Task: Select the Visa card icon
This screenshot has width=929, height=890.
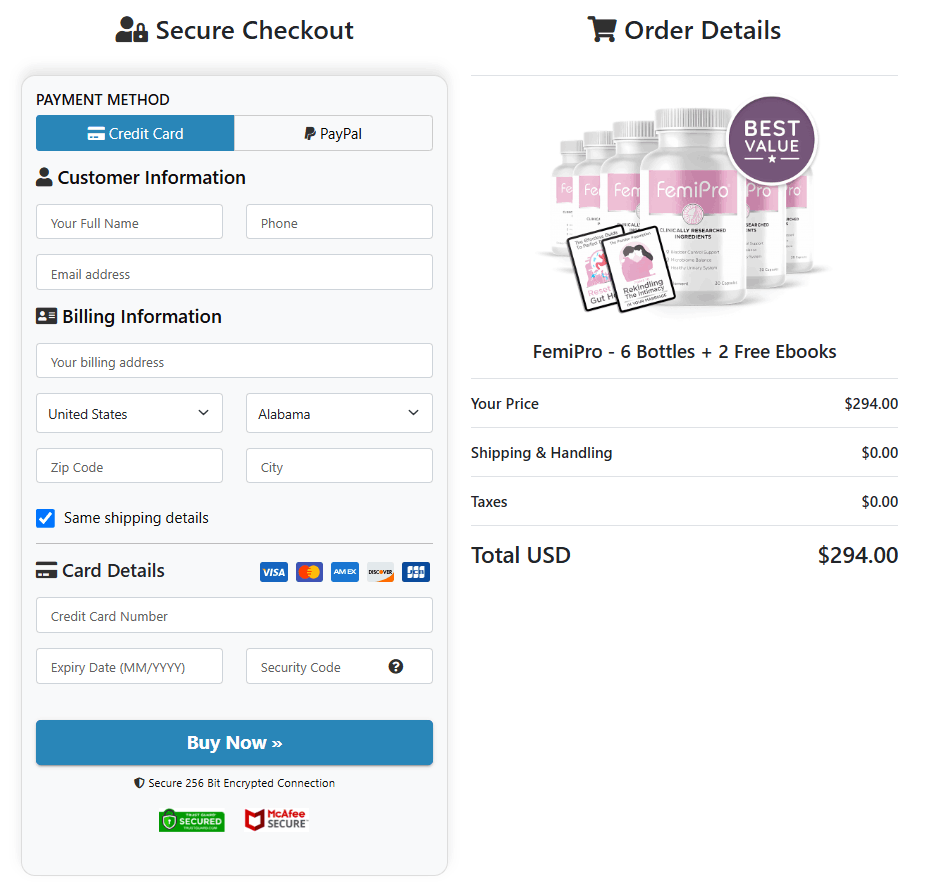Action: pyautogui.click(x=273, y=571)
